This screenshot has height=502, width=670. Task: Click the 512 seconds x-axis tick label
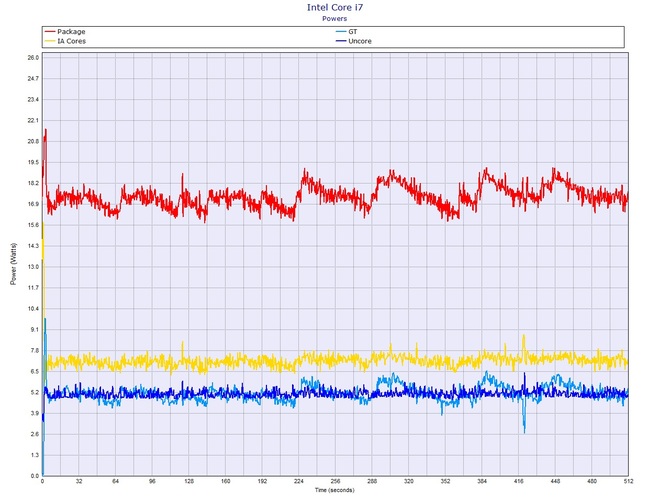pyautogui.click(x=628, y=481)
